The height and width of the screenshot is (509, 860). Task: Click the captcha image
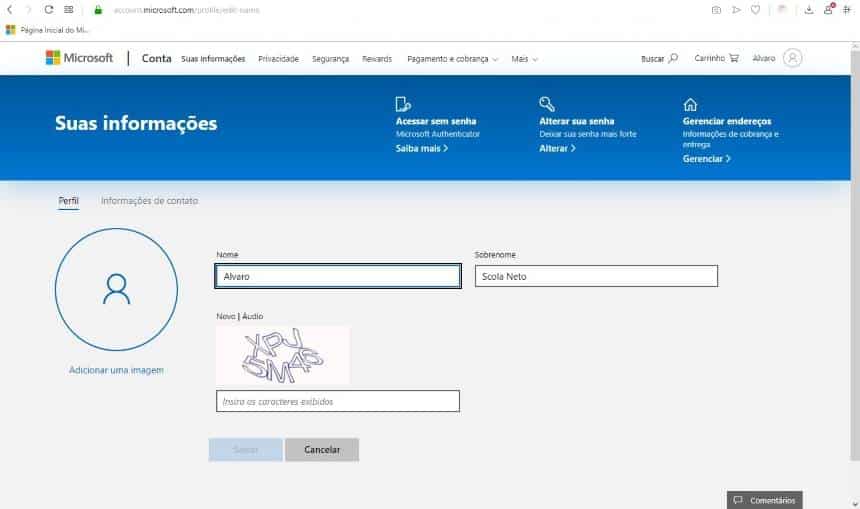pyautogui.click(x=283, y=355)
